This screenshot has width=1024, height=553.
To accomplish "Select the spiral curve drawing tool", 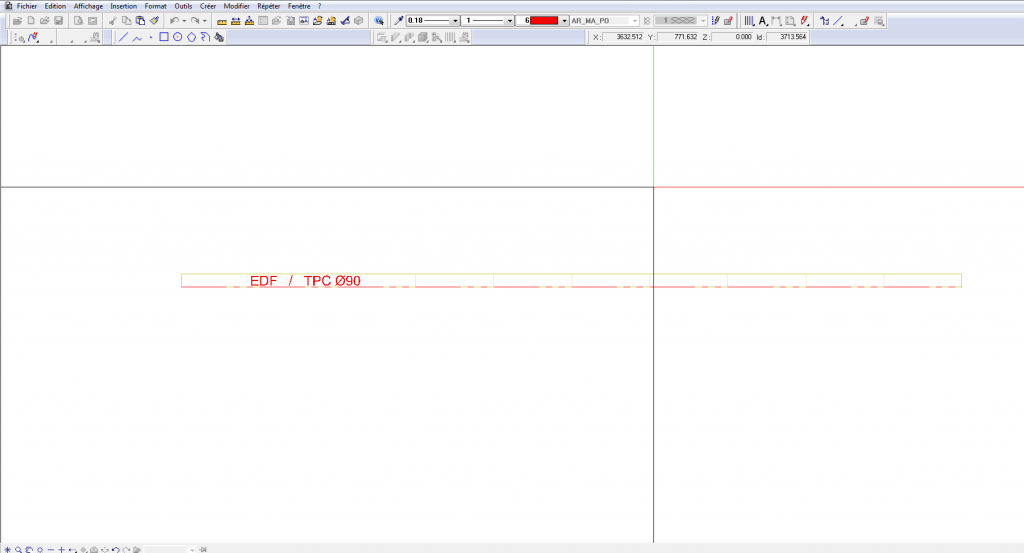I will click(x=205, y=37).
